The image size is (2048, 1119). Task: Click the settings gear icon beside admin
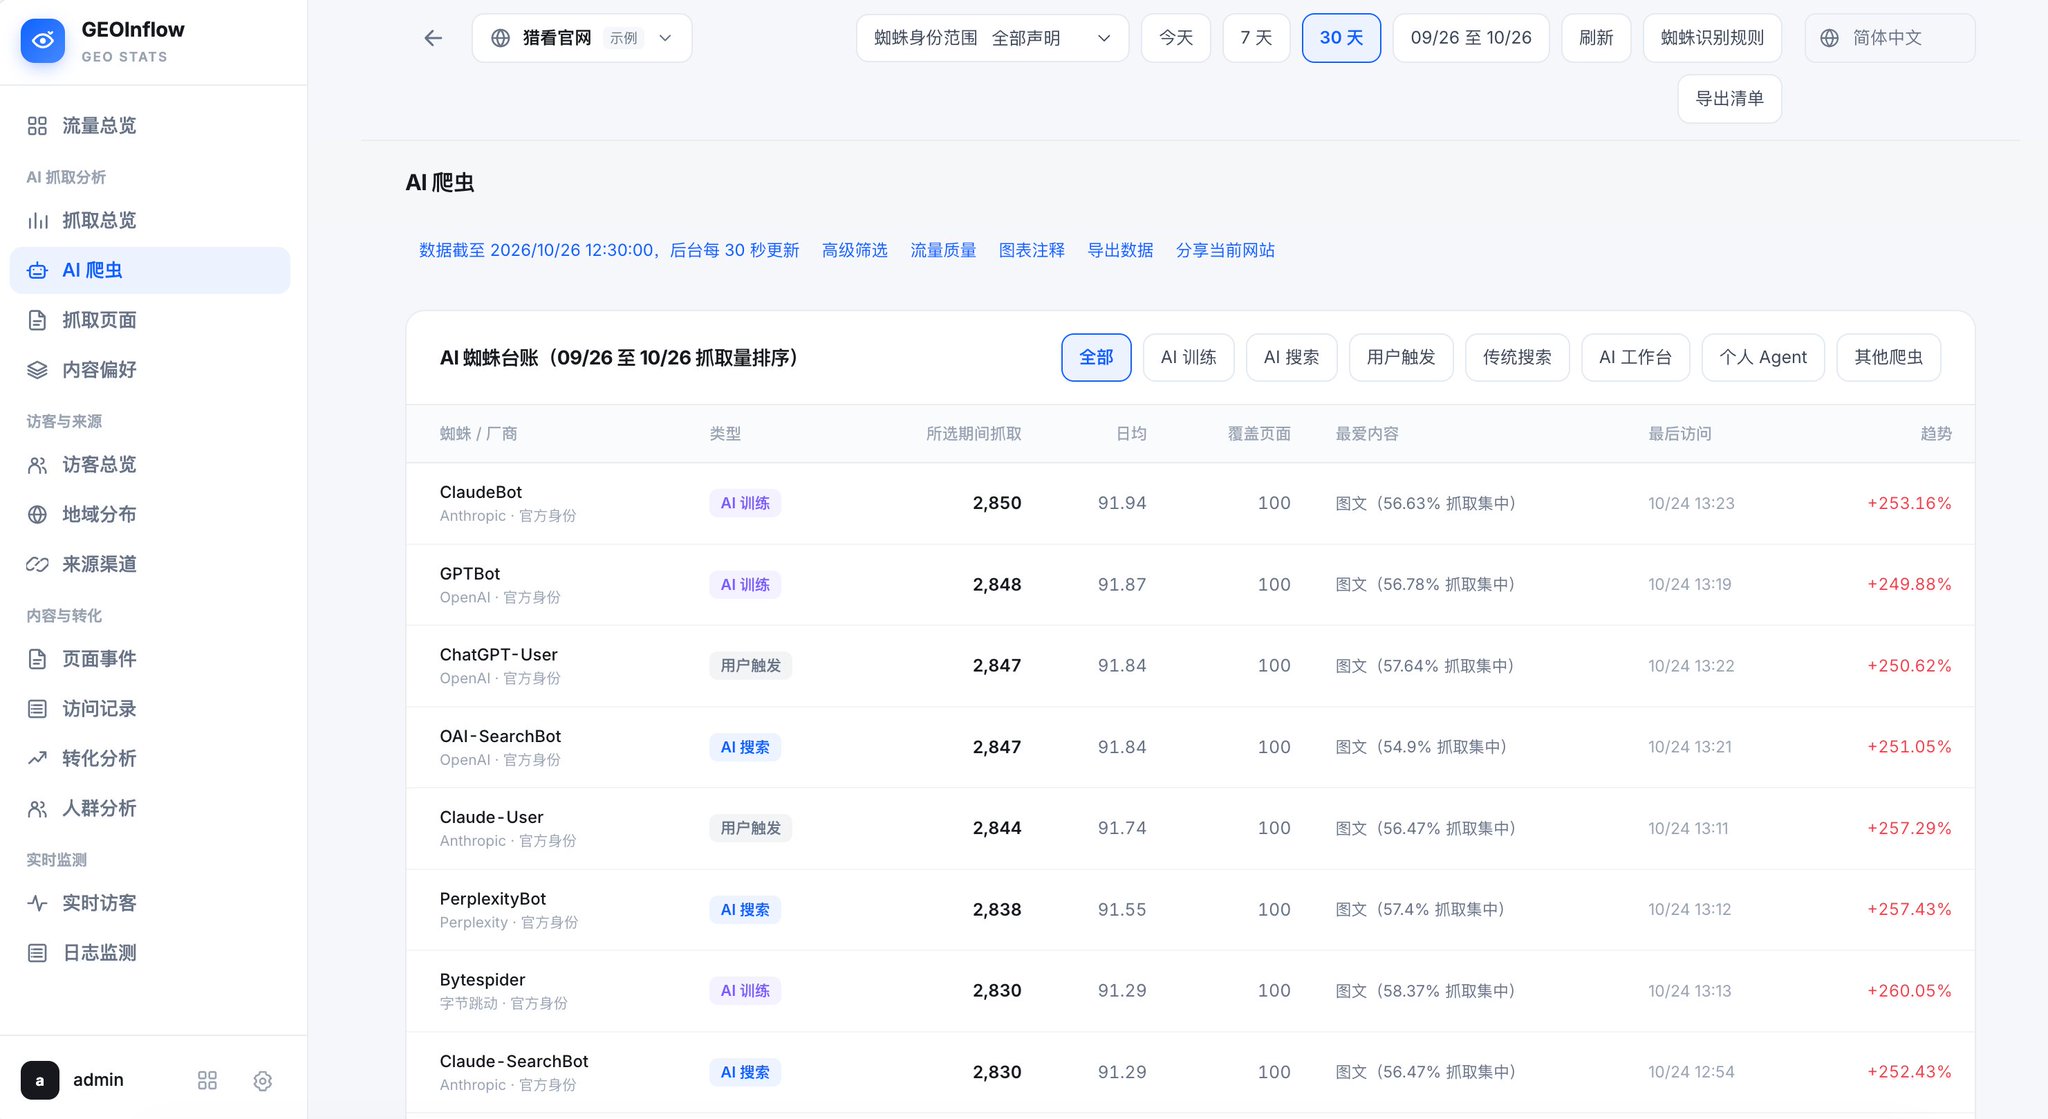(263, 1081)
